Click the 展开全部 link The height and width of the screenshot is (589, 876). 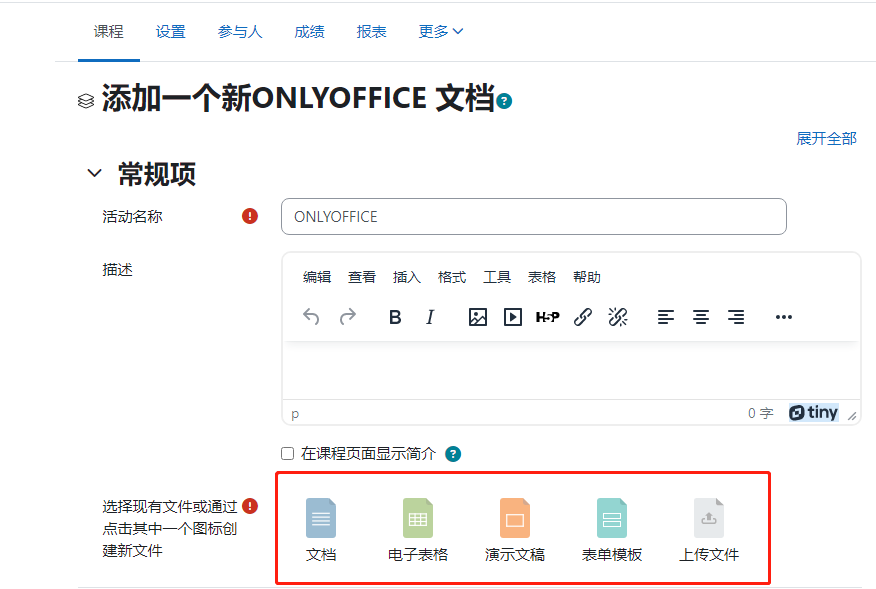[x=826, y=139]
